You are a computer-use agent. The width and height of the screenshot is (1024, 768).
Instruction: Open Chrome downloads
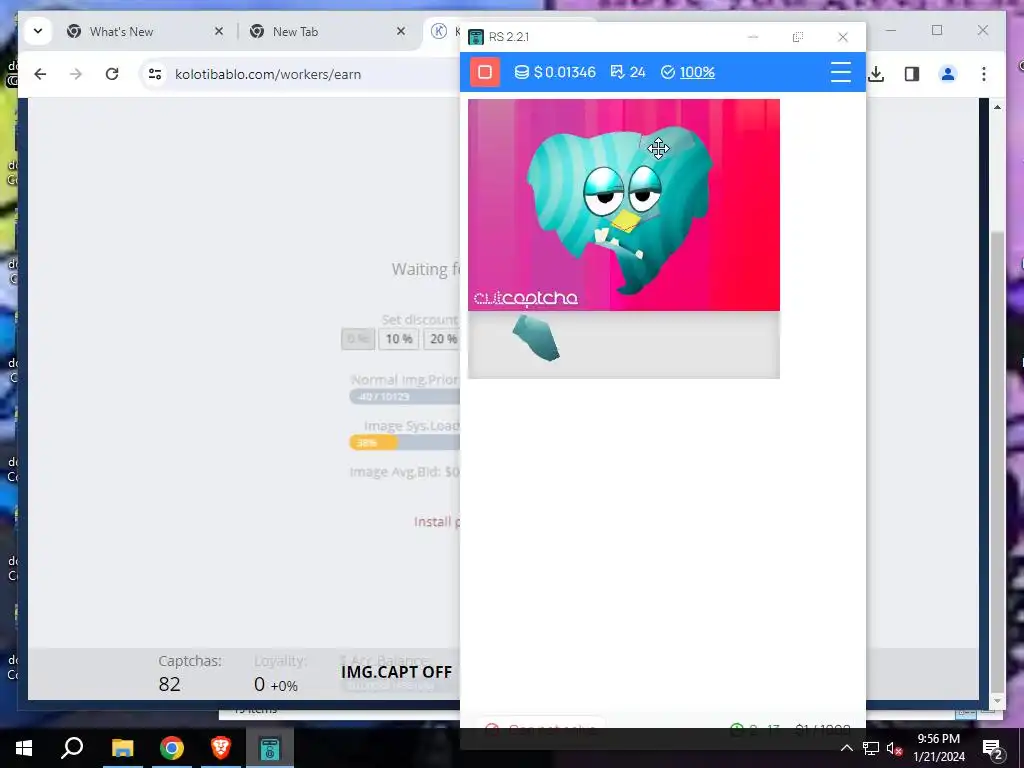pos(876,74)
